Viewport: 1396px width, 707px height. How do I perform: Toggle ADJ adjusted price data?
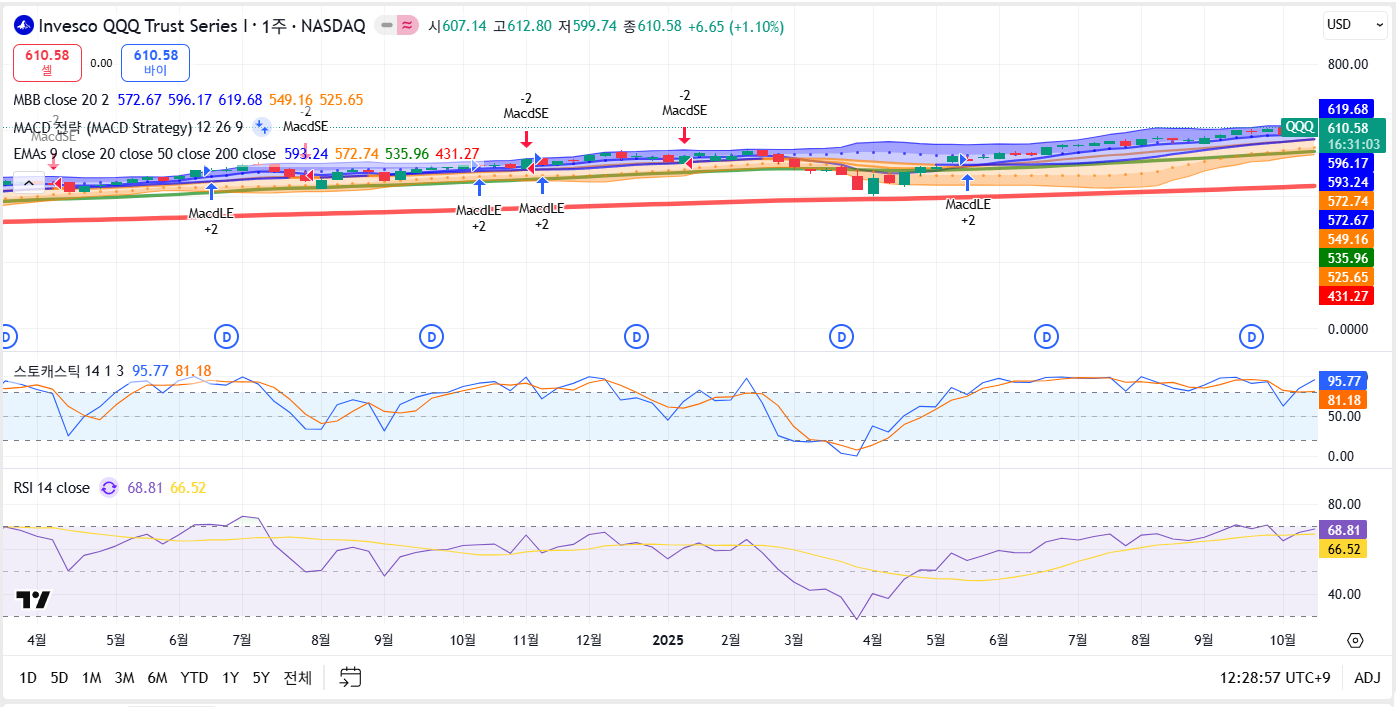coord(1367,677)
